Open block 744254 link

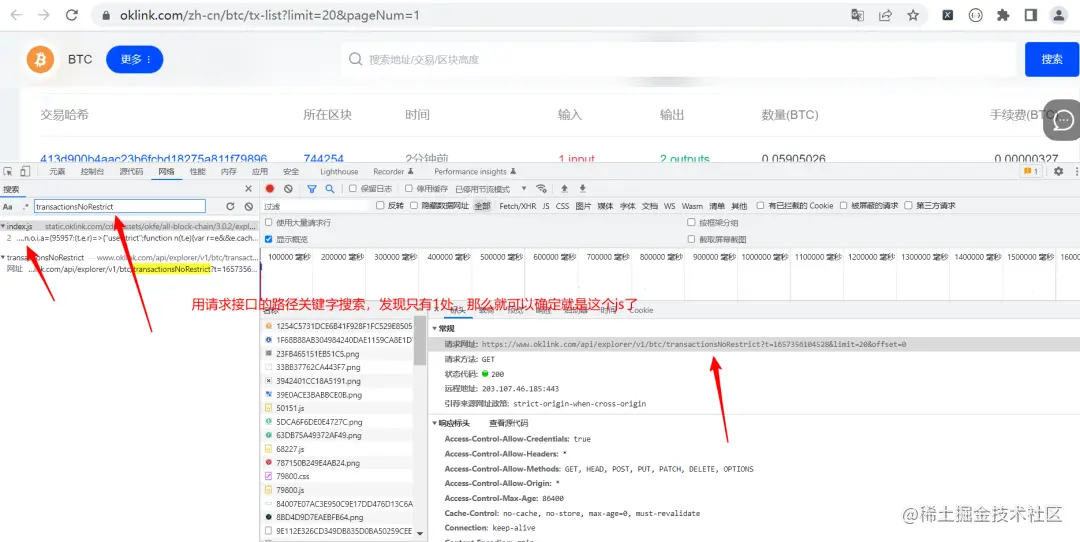(x=324, y=158)
